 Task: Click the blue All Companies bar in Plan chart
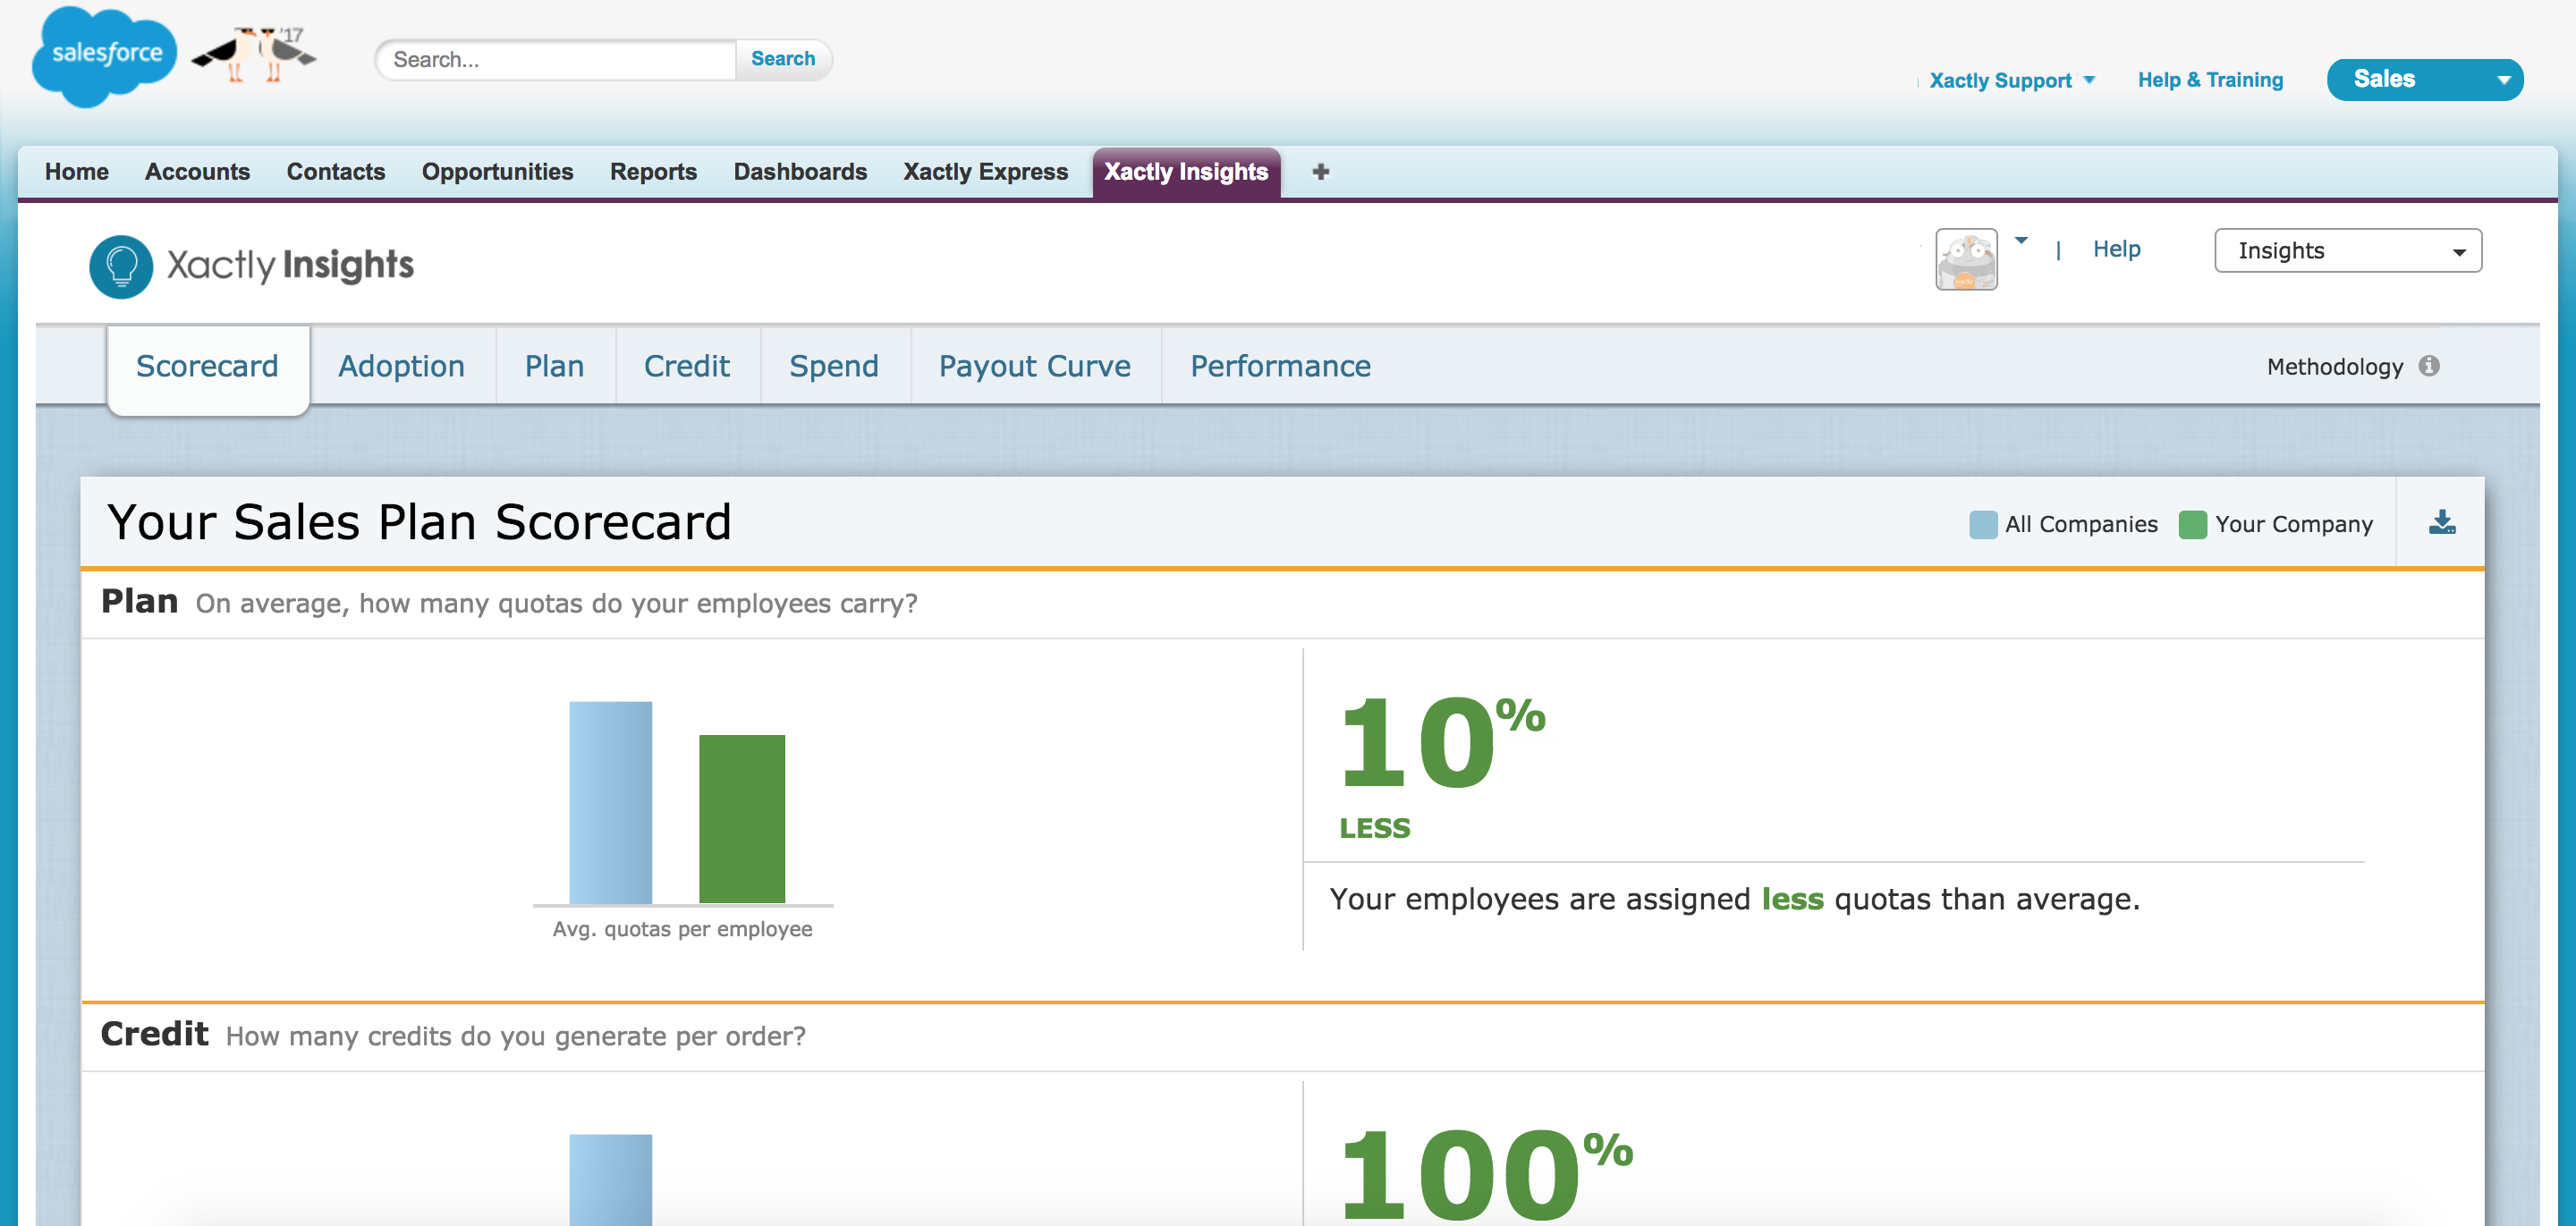(611, 803)
